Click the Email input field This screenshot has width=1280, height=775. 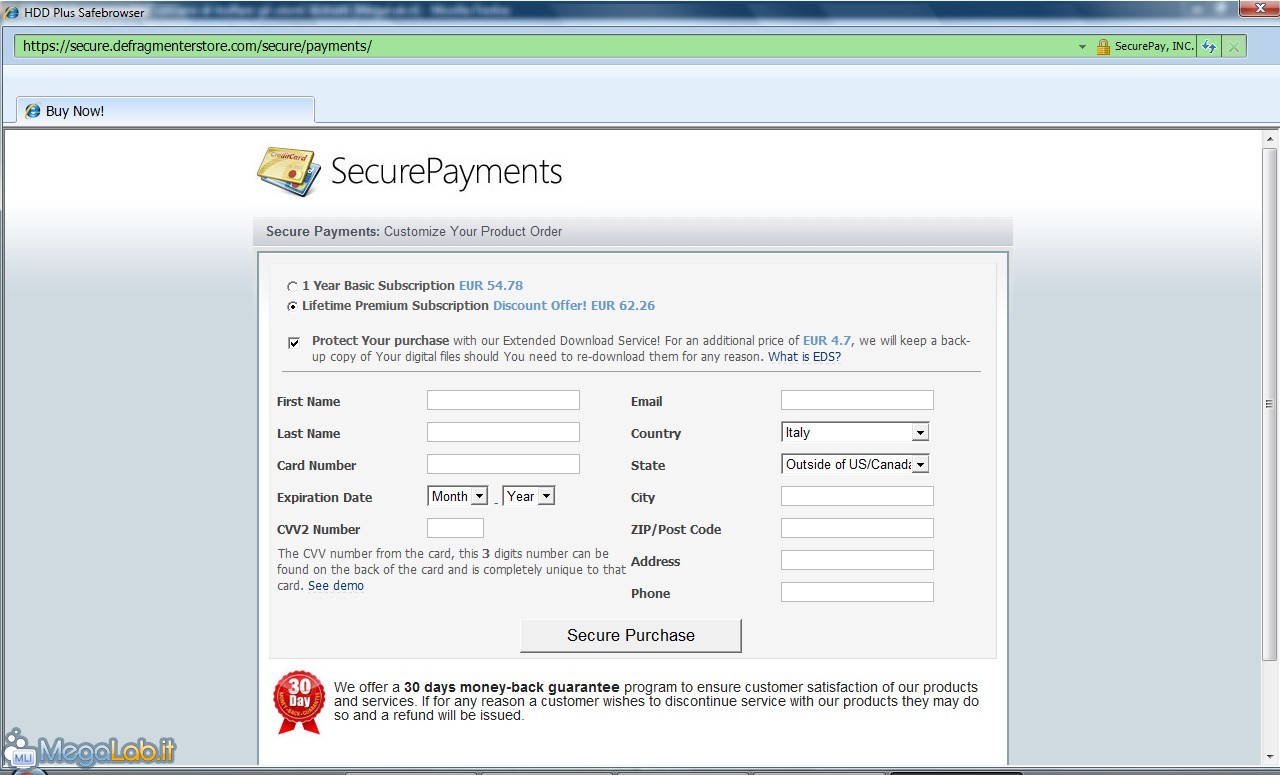(857, 400)
